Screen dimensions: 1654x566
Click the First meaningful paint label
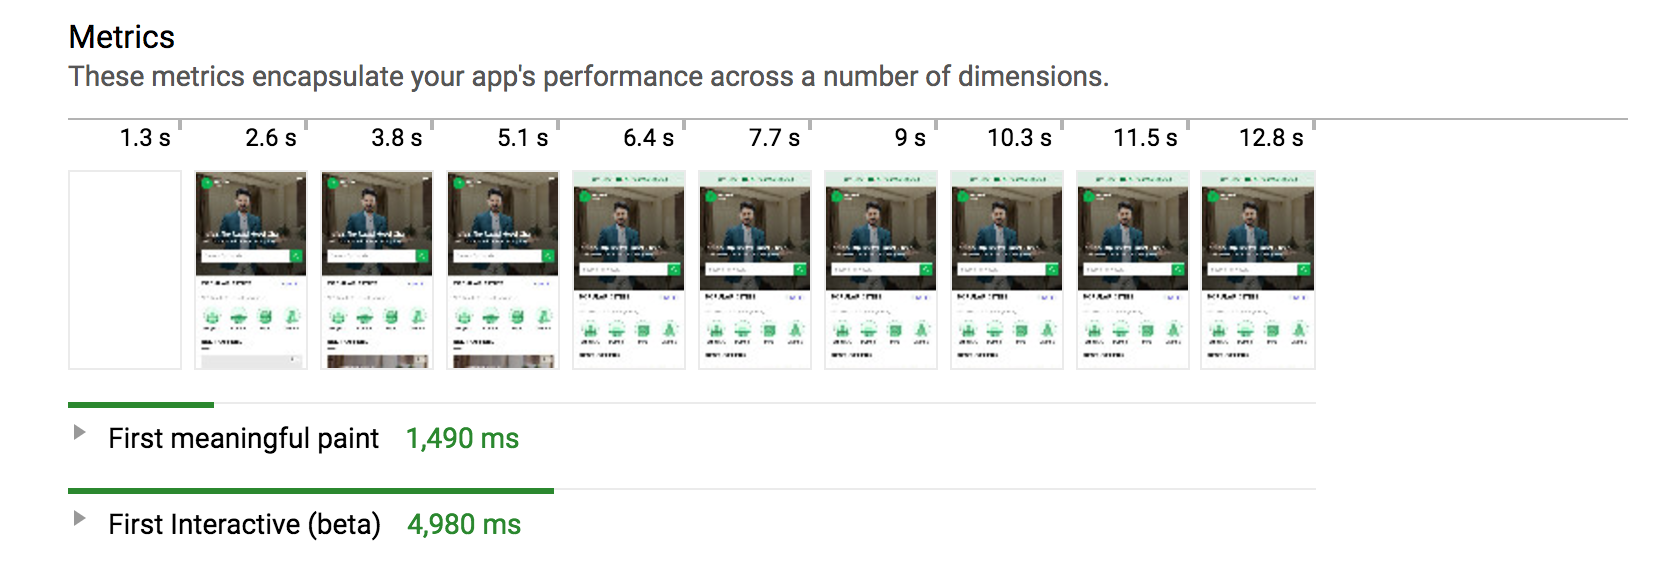pos(244,439)
